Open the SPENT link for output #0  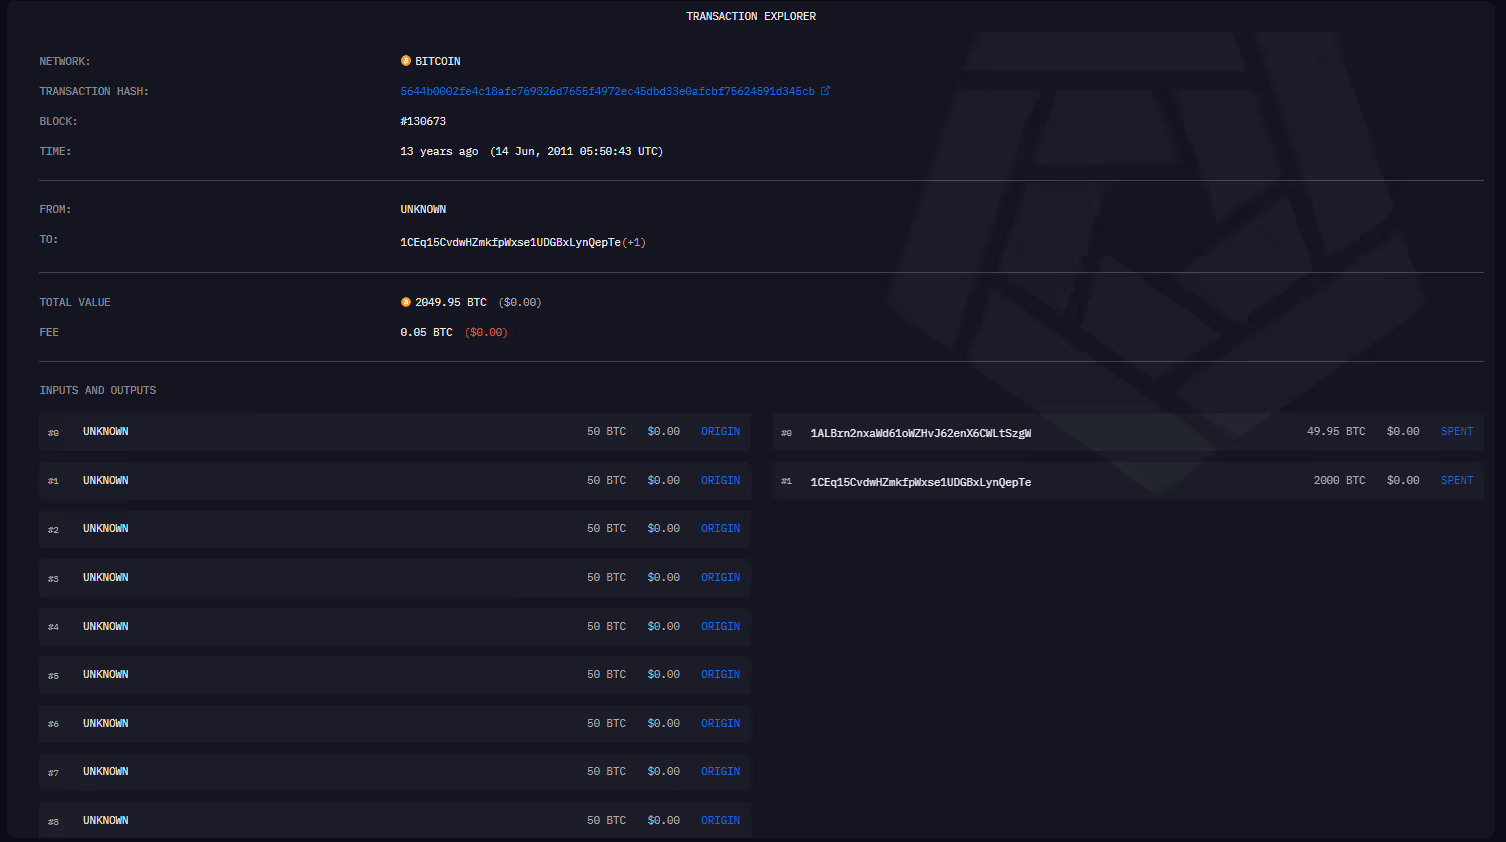point(1457,431)
